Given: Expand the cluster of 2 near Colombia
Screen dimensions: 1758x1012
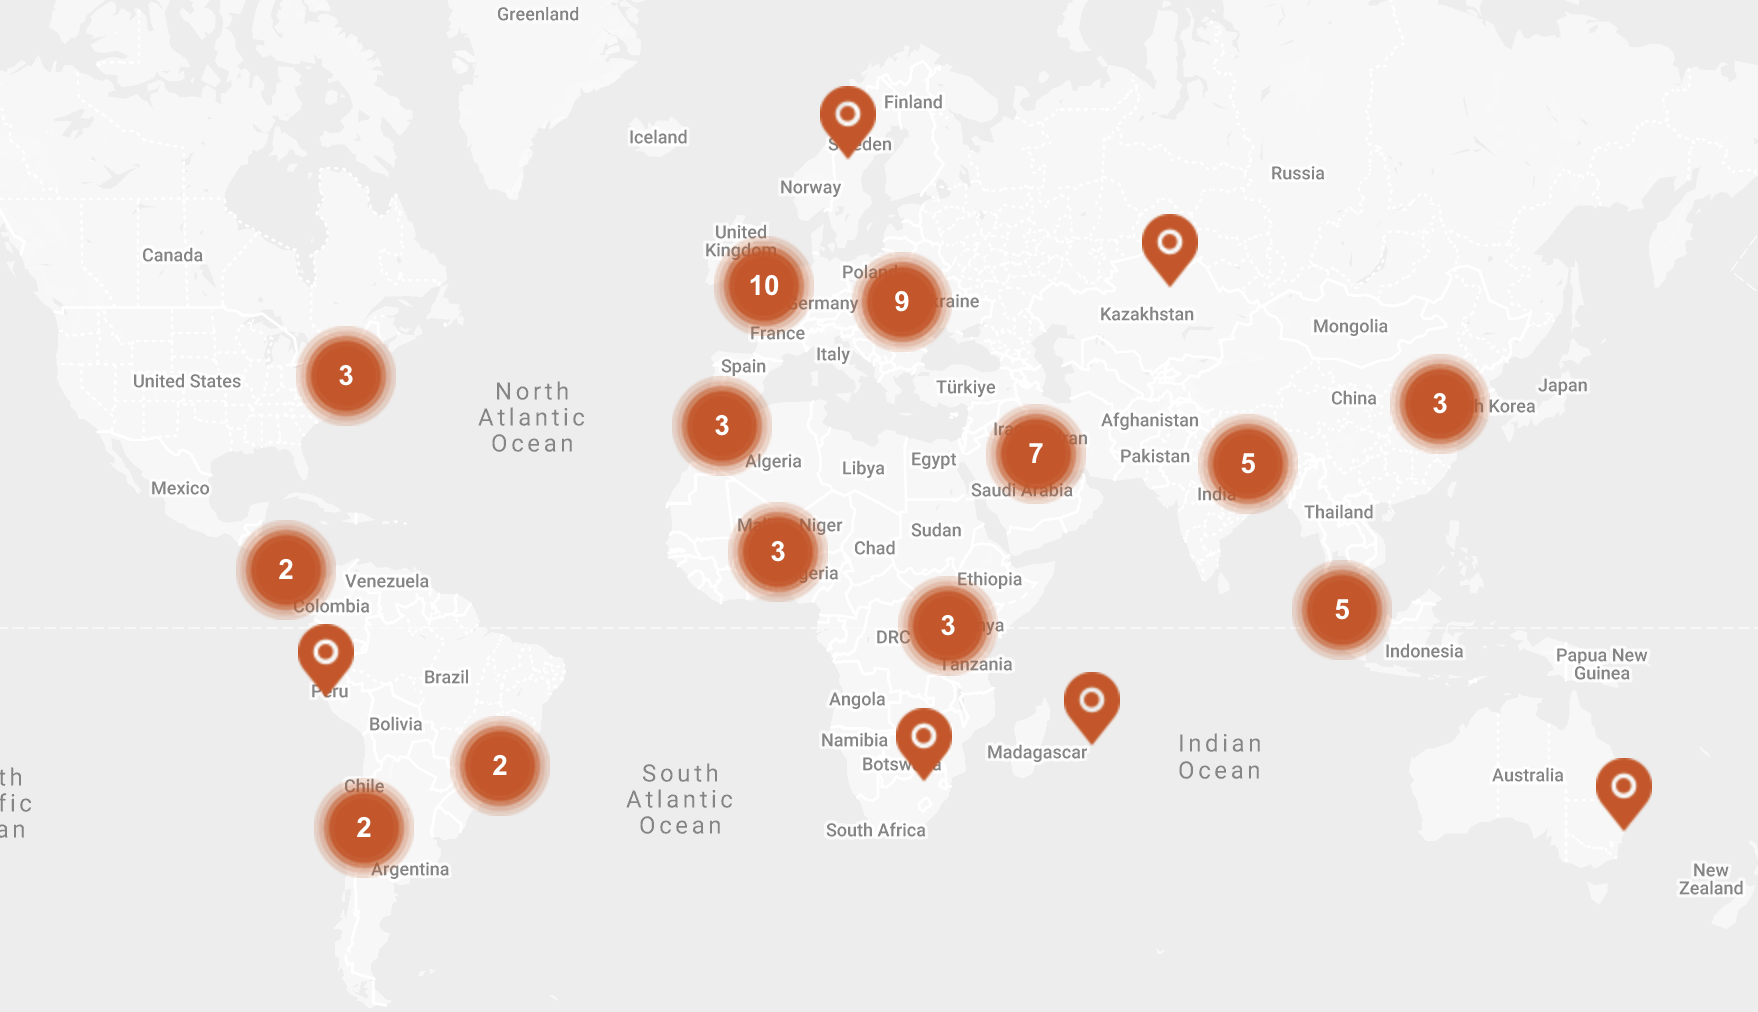Looking at the screenshot, I should pos(286,570).
